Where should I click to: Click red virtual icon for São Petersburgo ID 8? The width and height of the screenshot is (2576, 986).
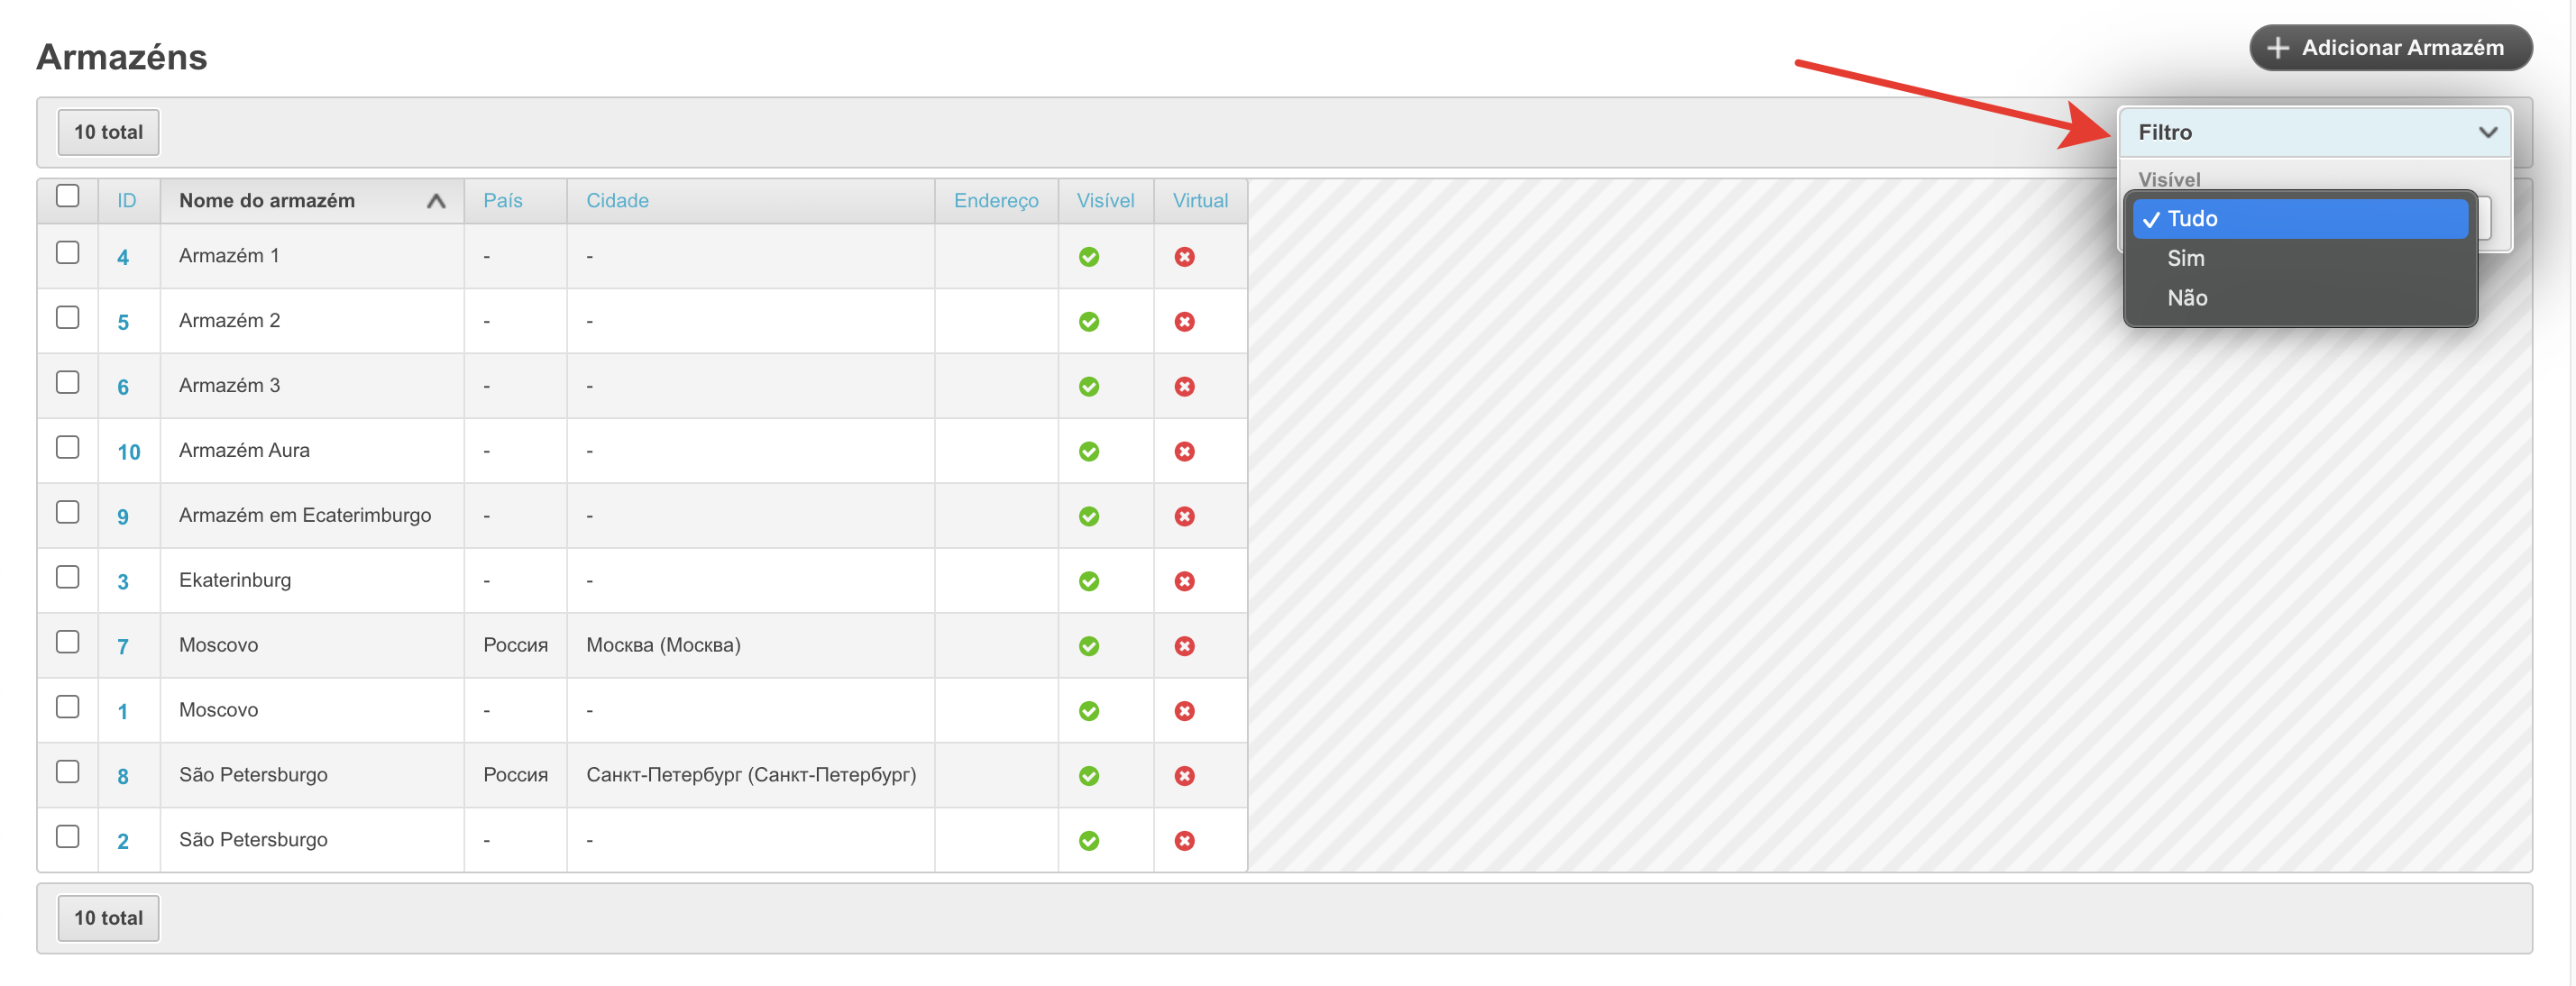(x=1184, y=776)
